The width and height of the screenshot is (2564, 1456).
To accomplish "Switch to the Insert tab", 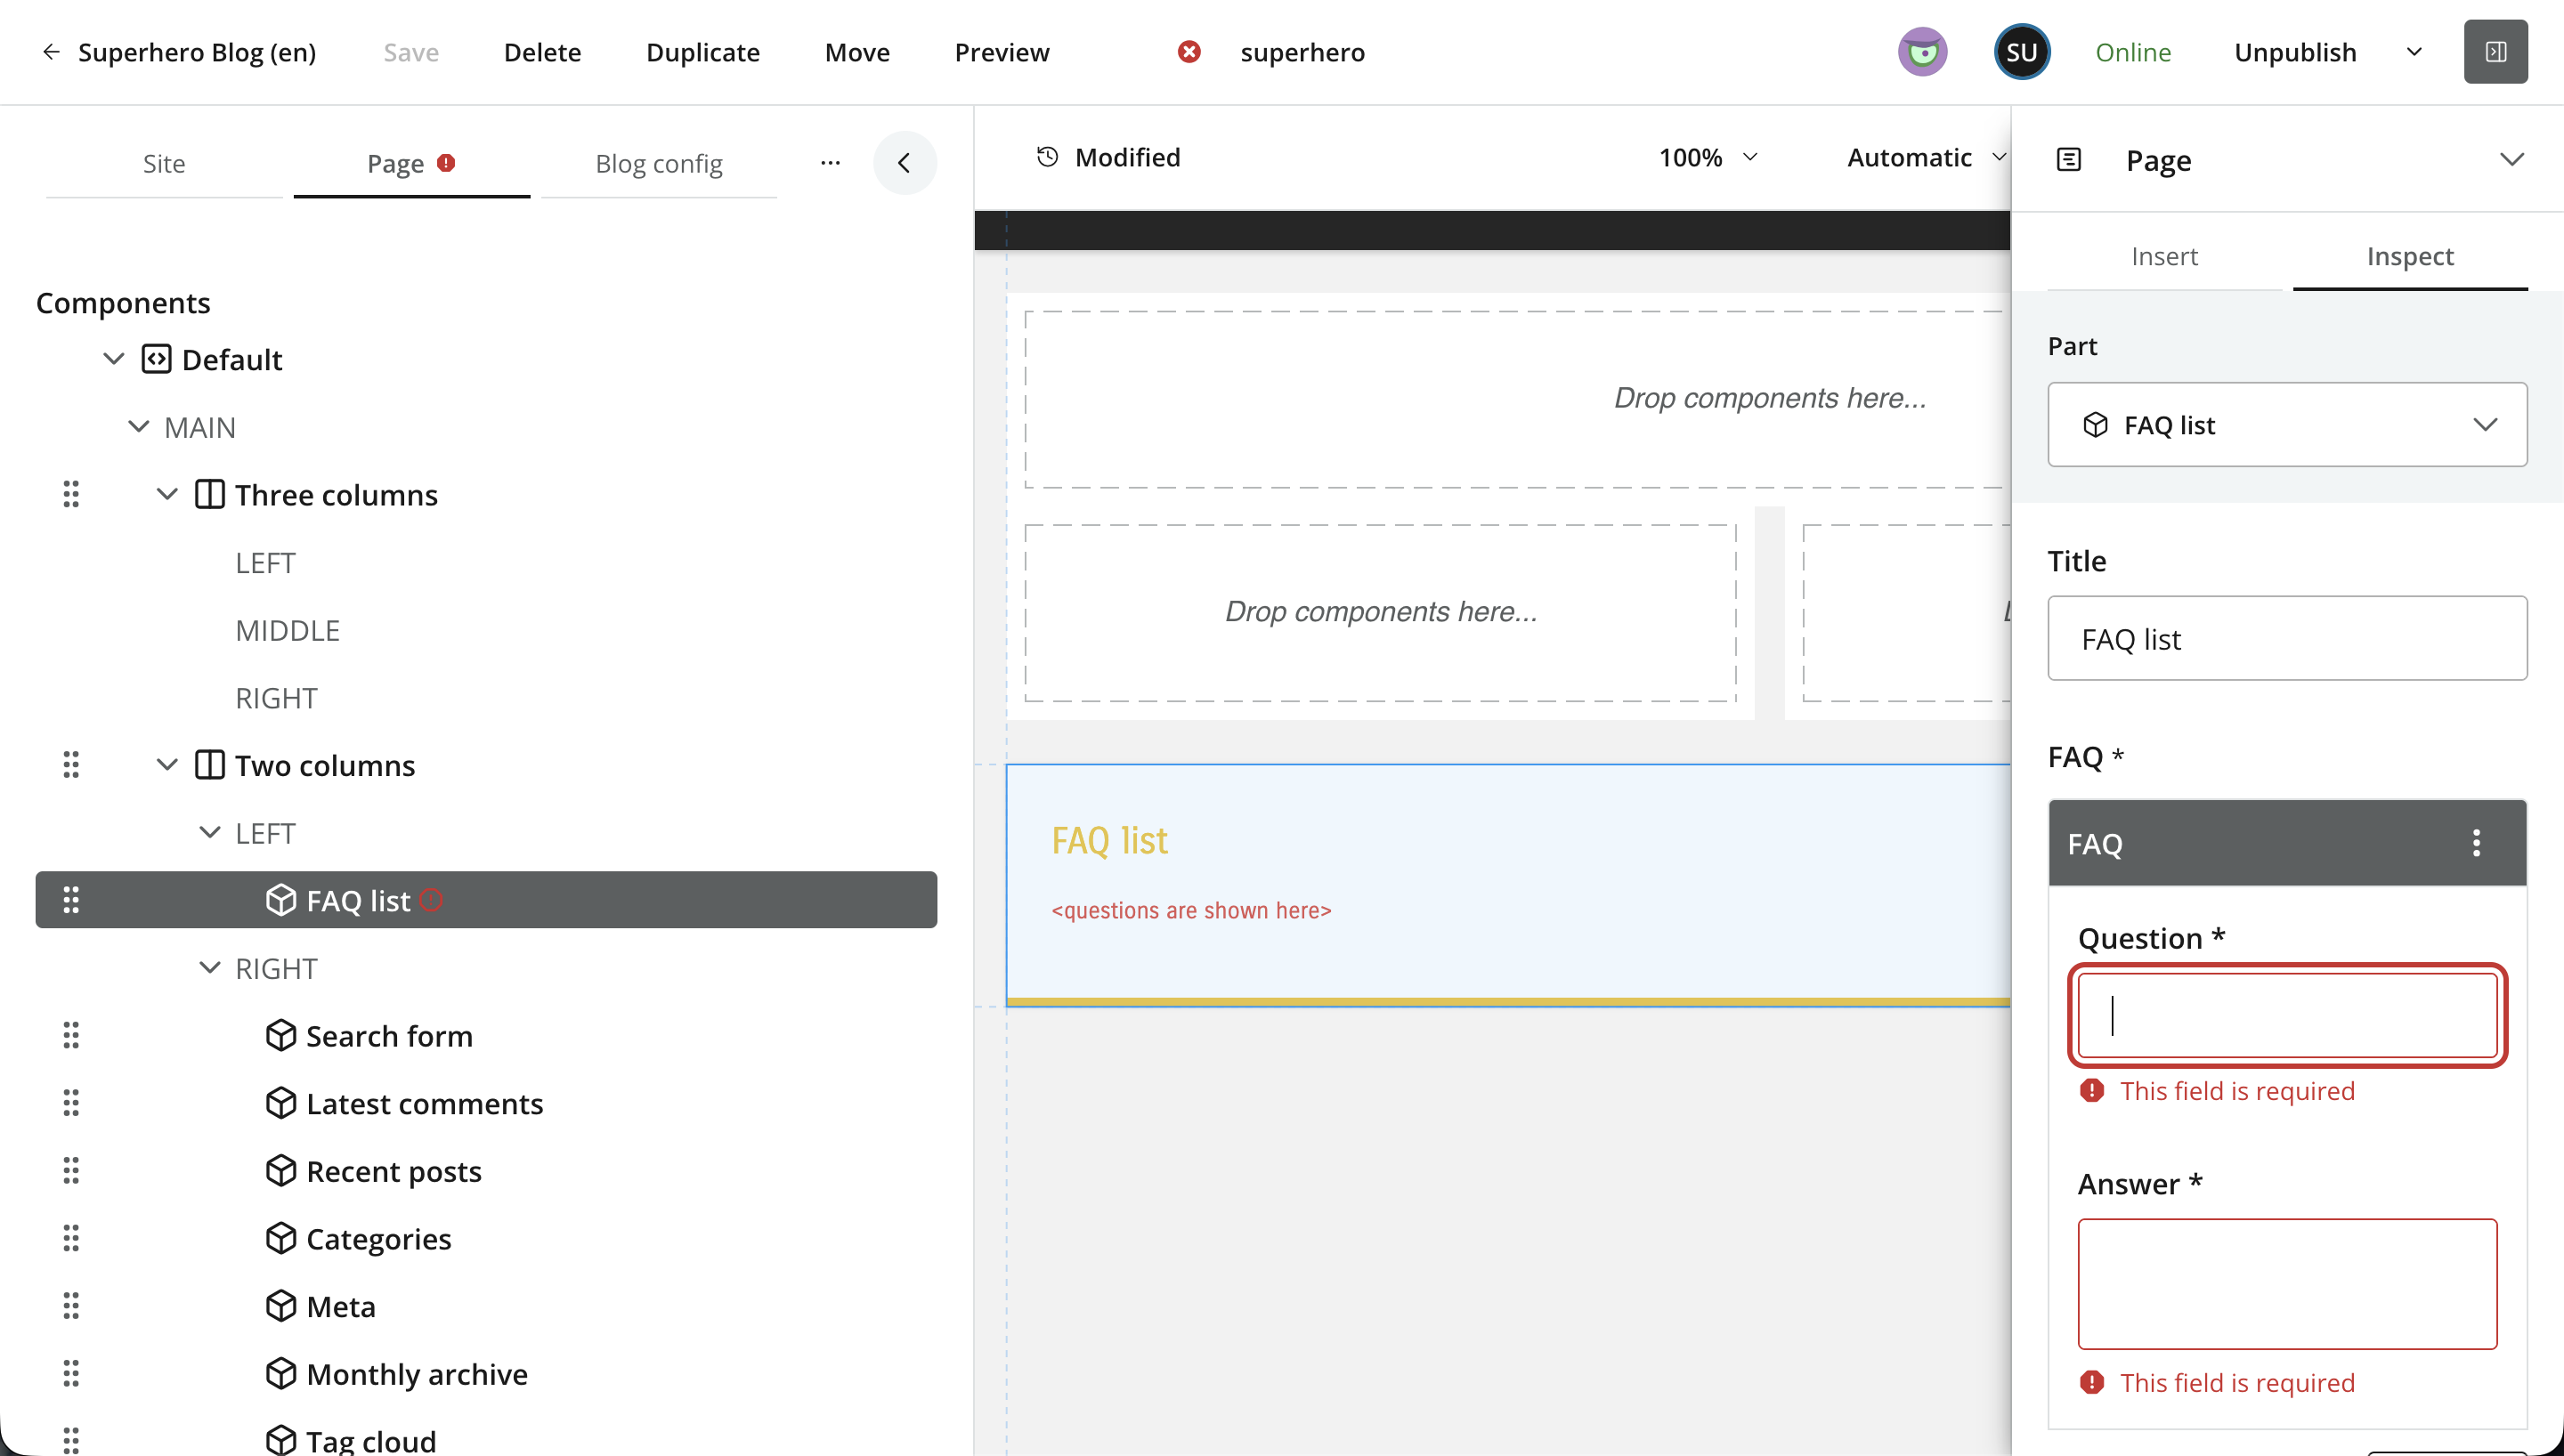I will (x=2164, y=256).
